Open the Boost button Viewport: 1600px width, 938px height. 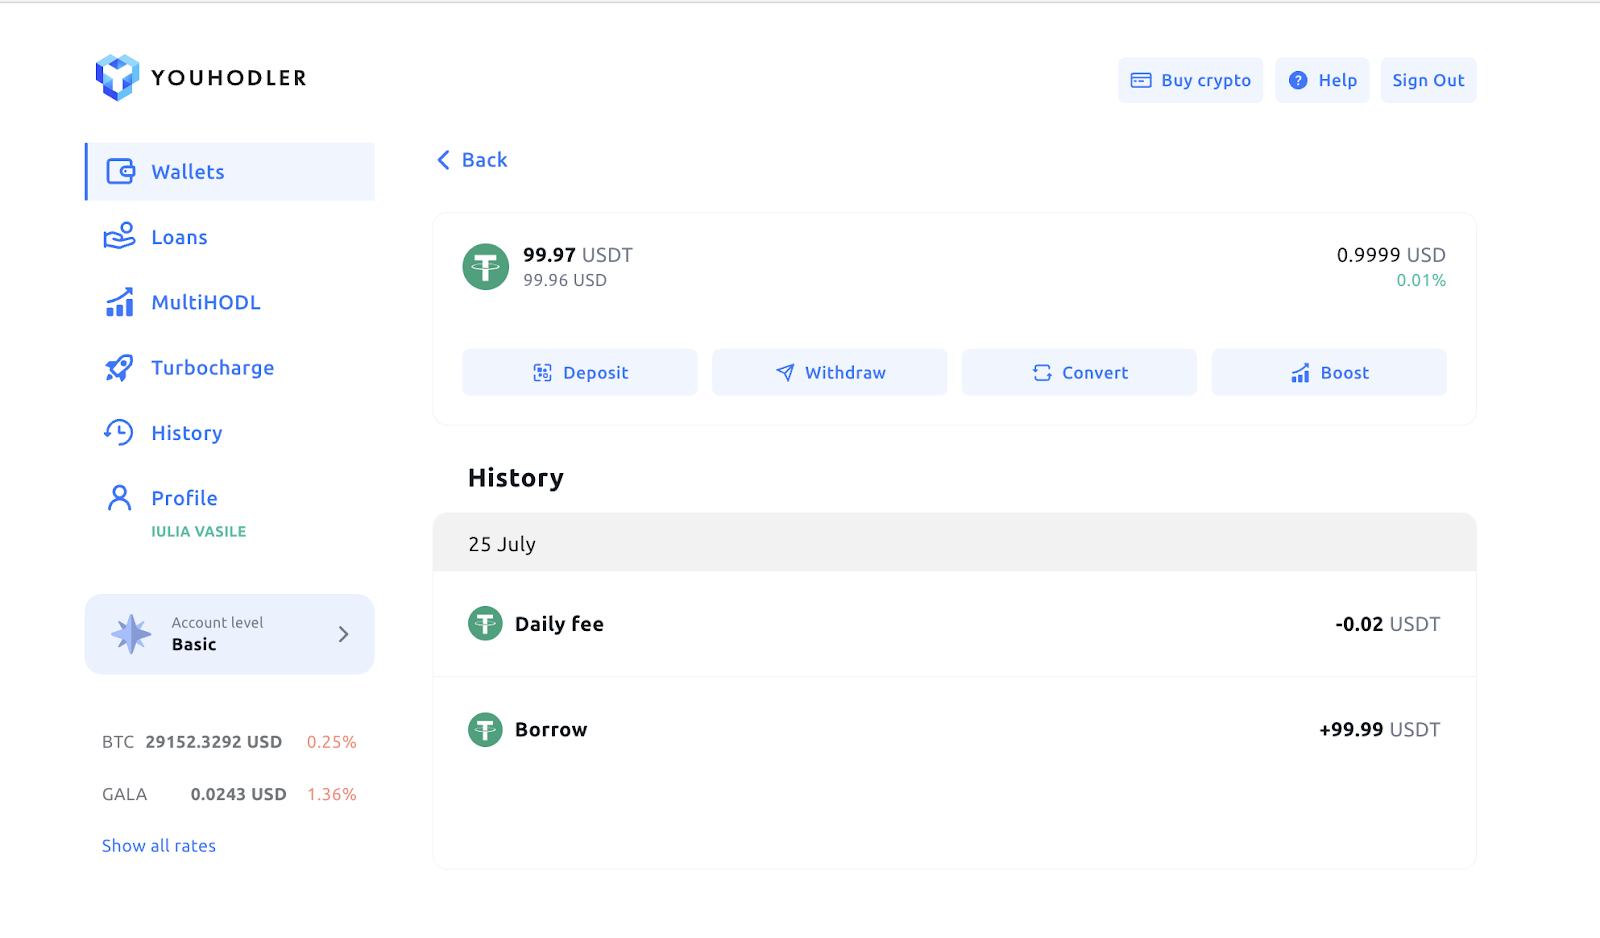click(x=1329, y=372)
